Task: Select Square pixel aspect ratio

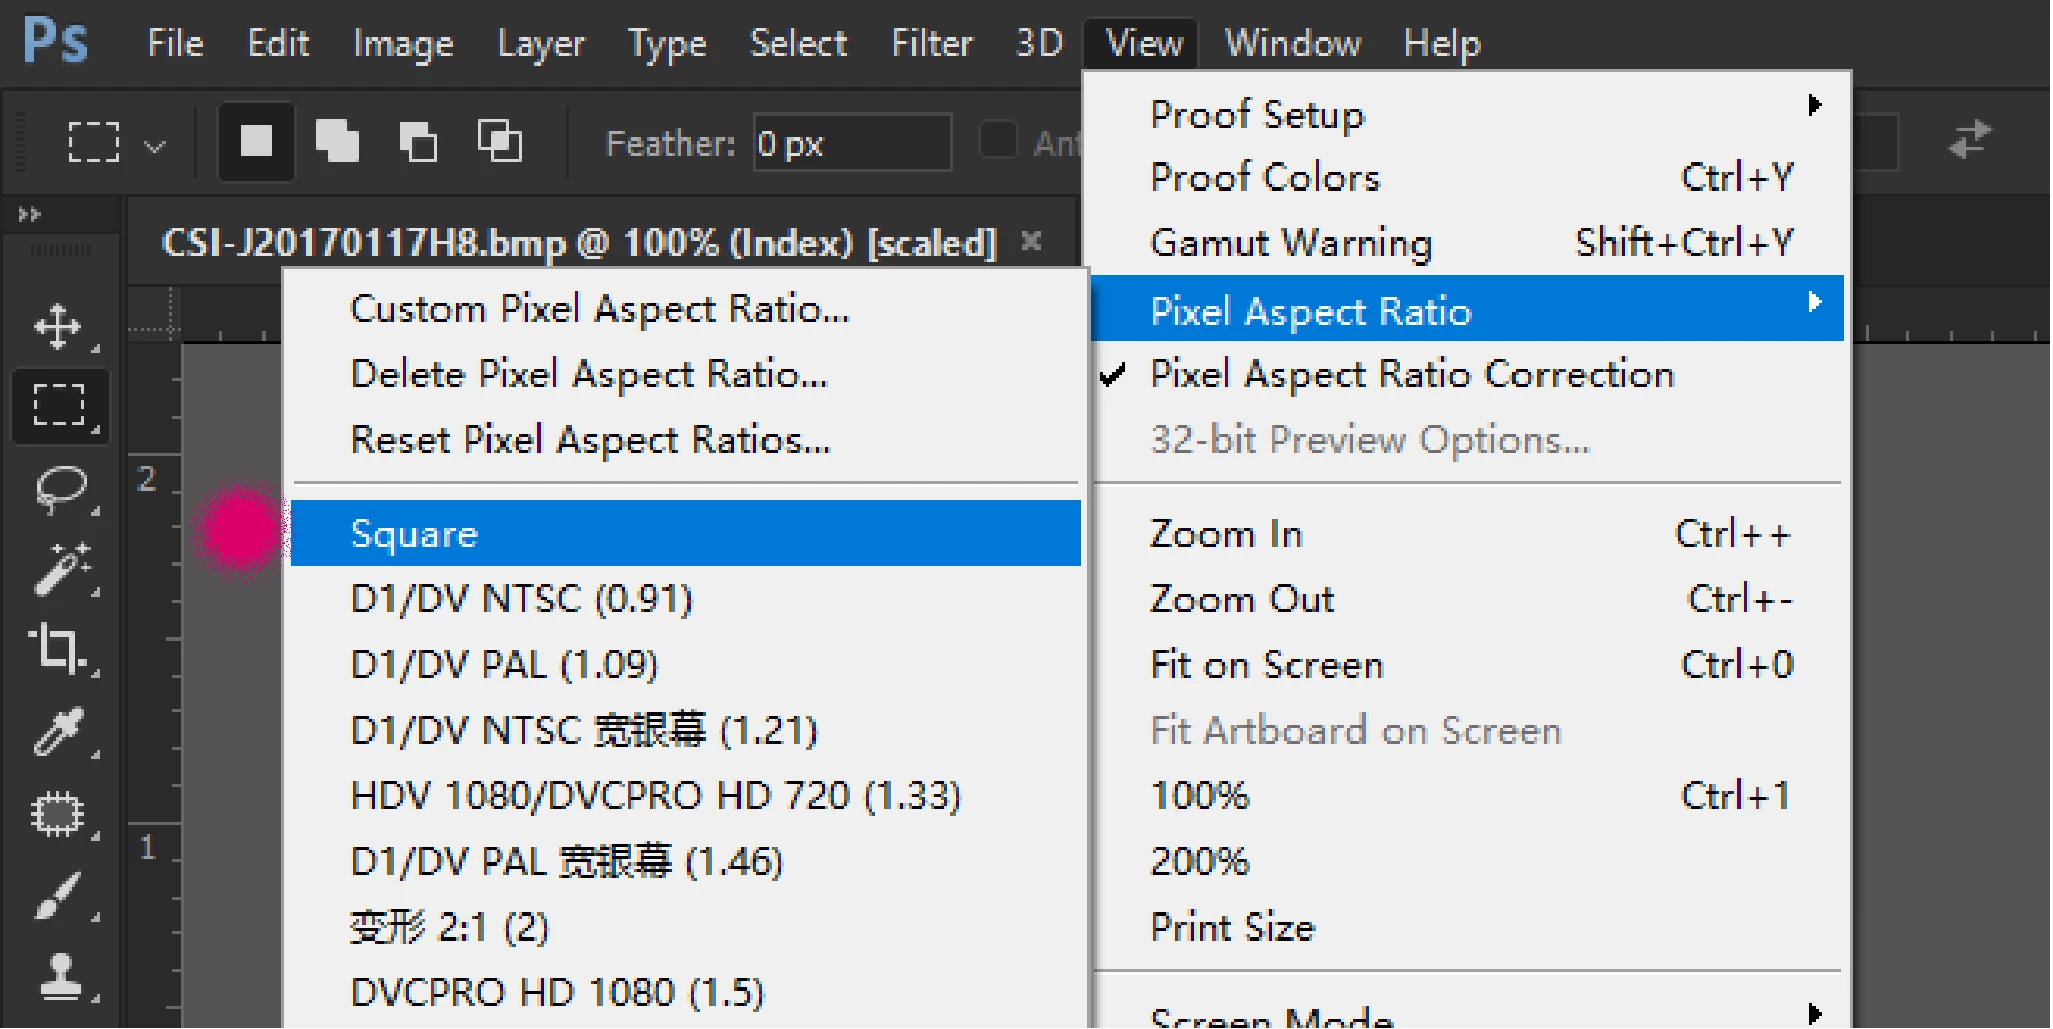Action: (x=686, y=534)
